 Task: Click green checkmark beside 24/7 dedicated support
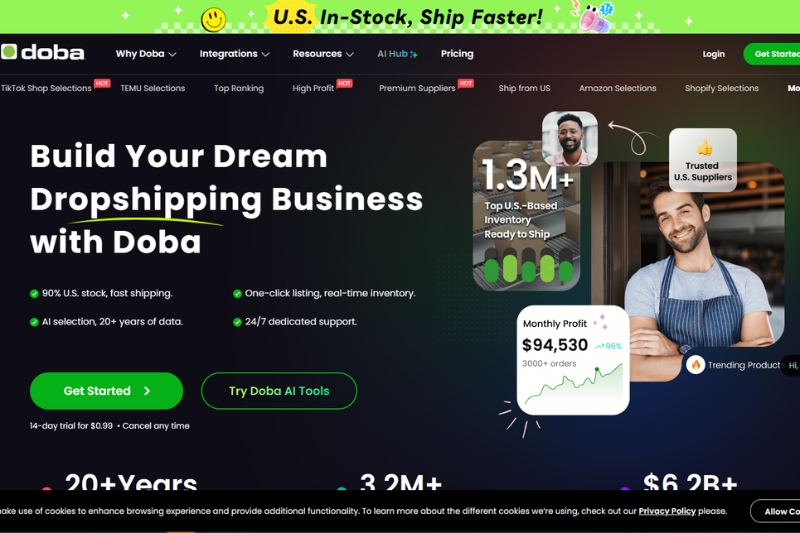pos(237,322)
